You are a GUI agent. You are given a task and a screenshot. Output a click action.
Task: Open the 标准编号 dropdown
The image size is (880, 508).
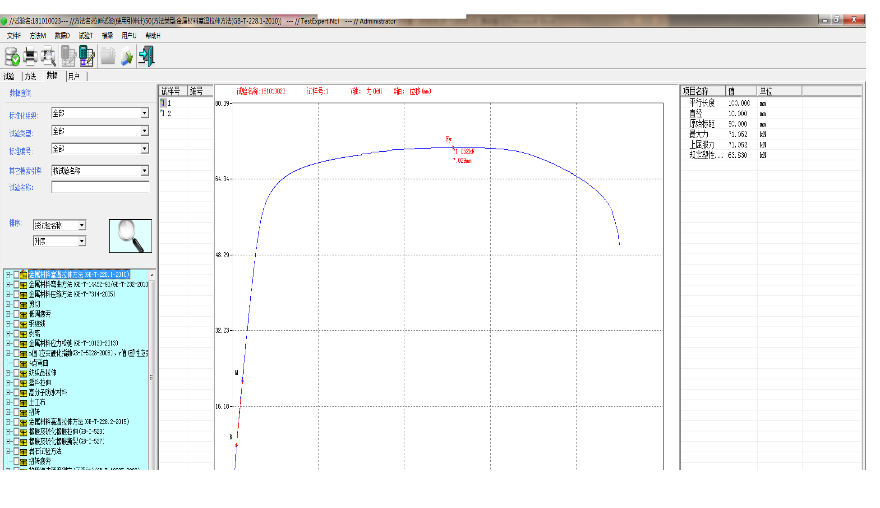click(100, 149)
